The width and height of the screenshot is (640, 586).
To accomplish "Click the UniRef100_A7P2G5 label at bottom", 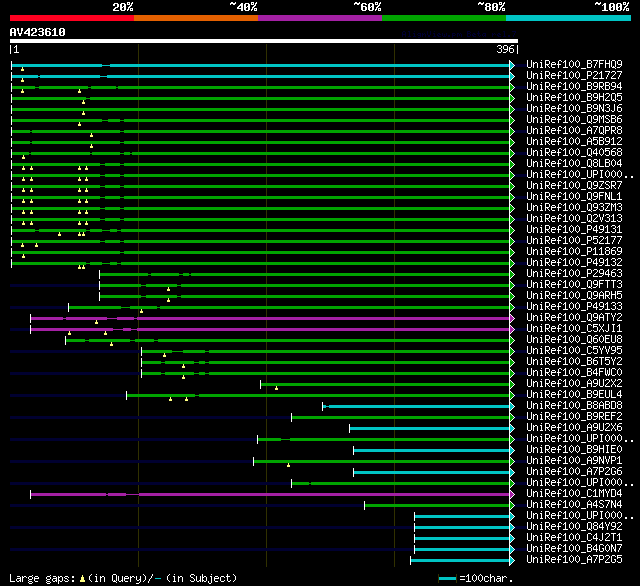I will click(x=573, y=560).
